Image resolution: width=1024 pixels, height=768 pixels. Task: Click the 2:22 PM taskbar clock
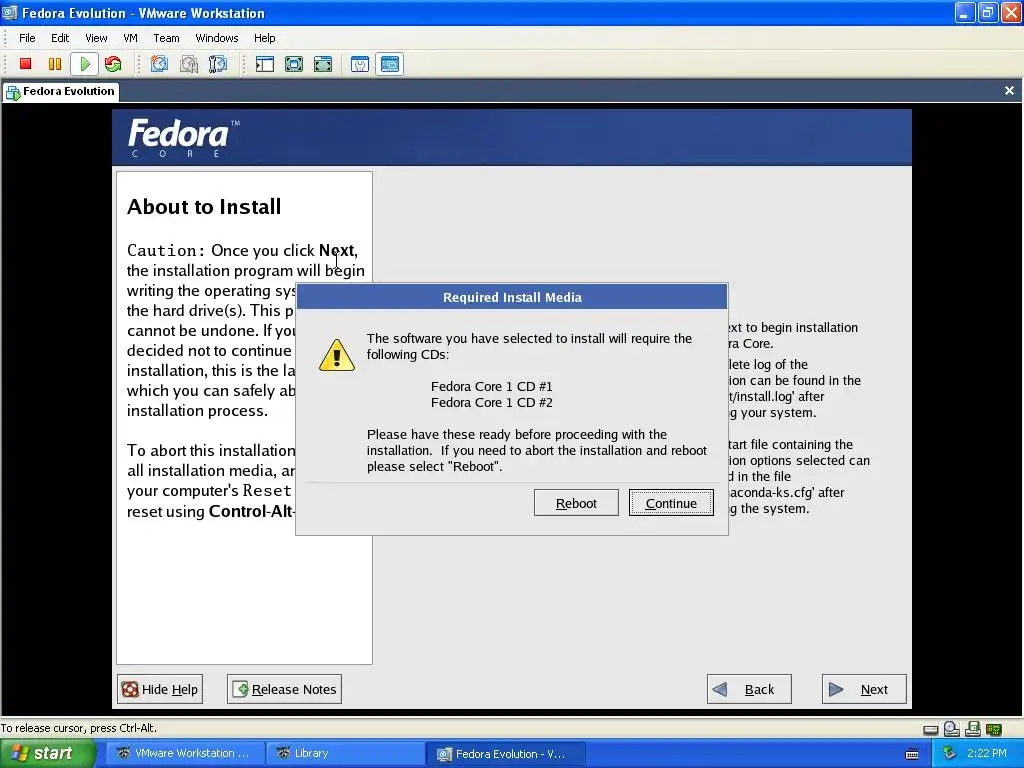pos(987,754)
